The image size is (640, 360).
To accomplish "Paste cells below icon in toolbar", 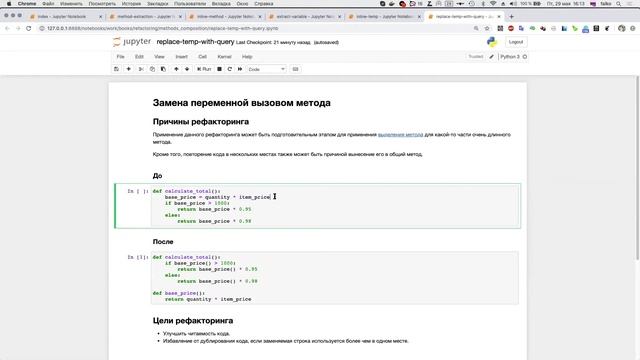I will click(x=163, y=69).
